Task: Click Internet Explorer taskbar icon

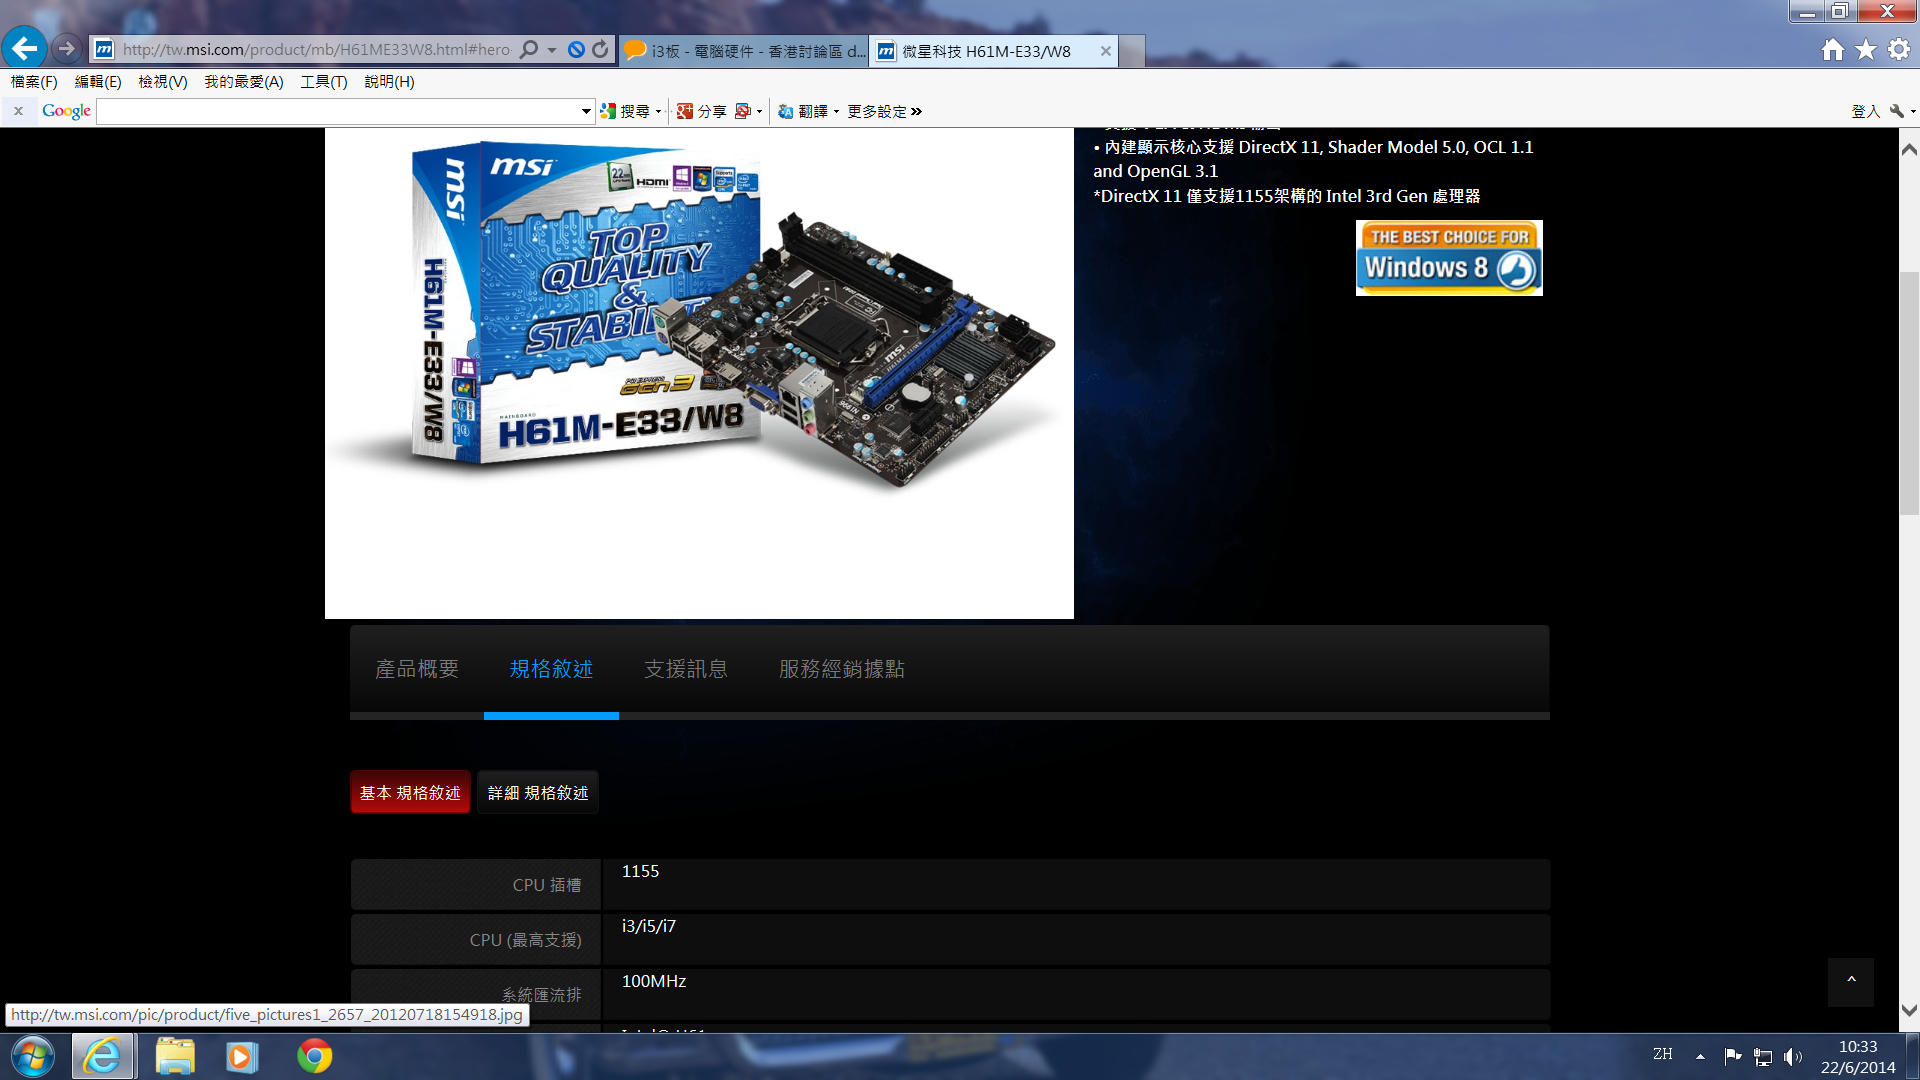Action: pos(103,1057)
